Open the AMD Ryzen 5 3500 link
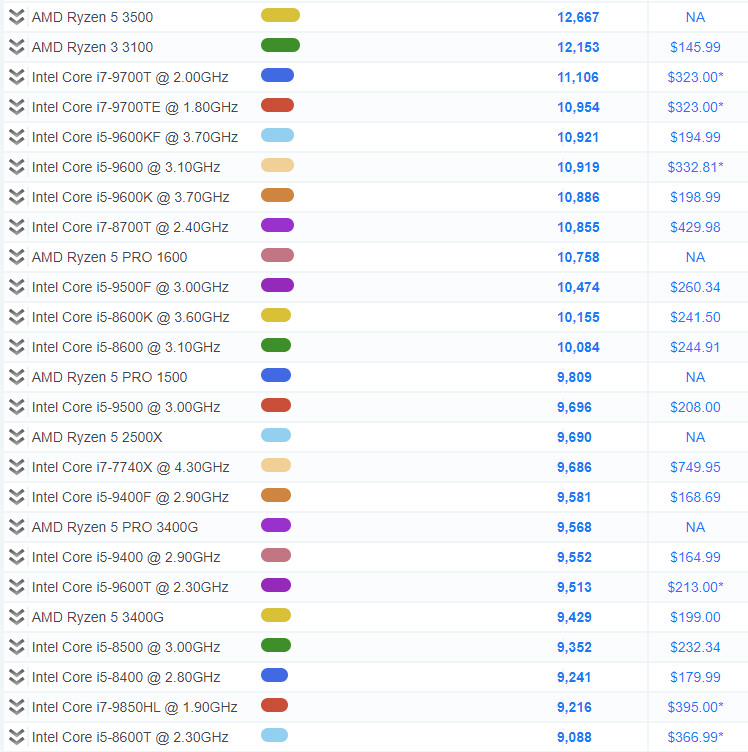Image resolution: width=748 pixels, height=752 pixels. coord(93,17)
